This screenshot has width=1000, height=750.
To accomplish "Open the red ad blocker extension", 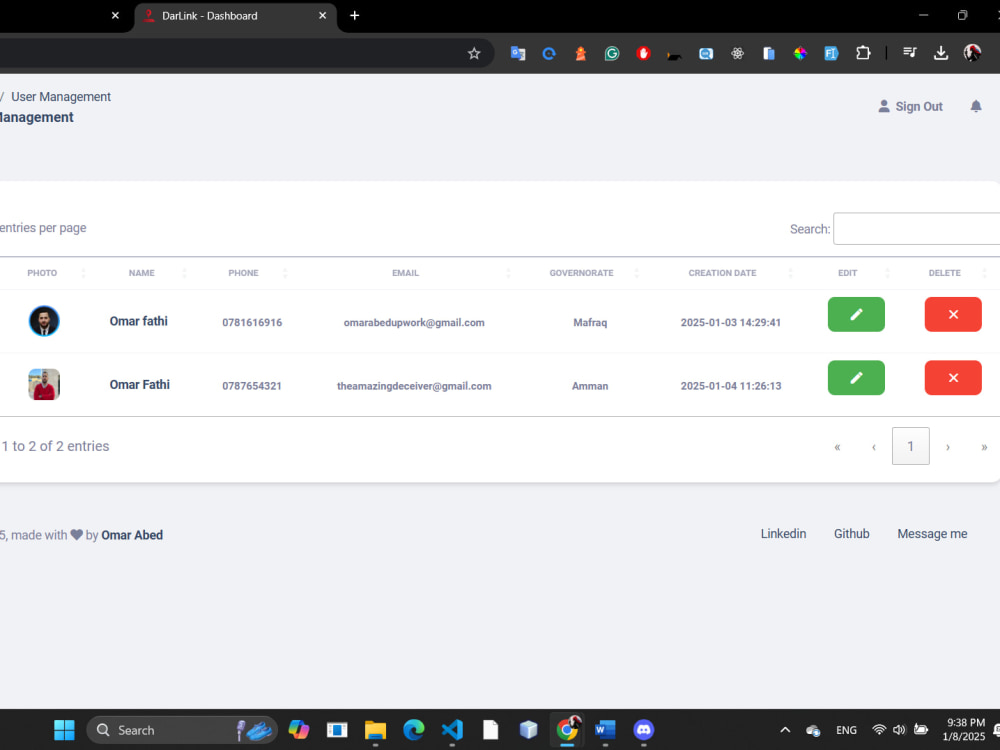I will coord(643,54).
